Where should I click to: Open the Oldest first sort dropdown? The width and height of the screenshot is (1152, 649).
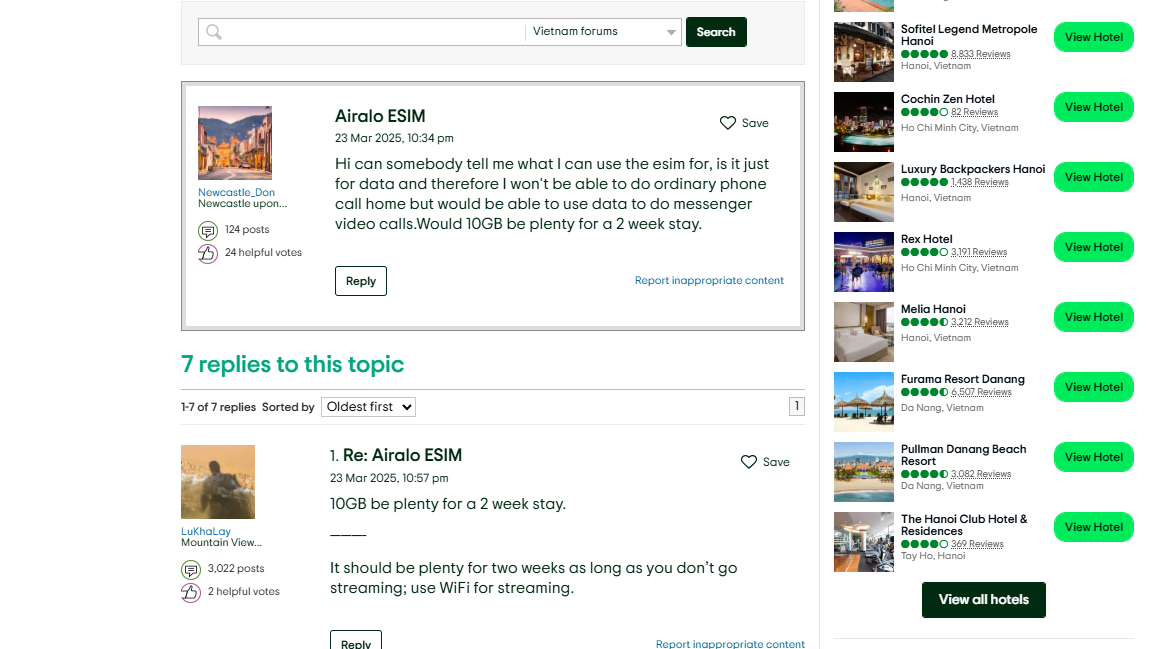click(368, 407)
